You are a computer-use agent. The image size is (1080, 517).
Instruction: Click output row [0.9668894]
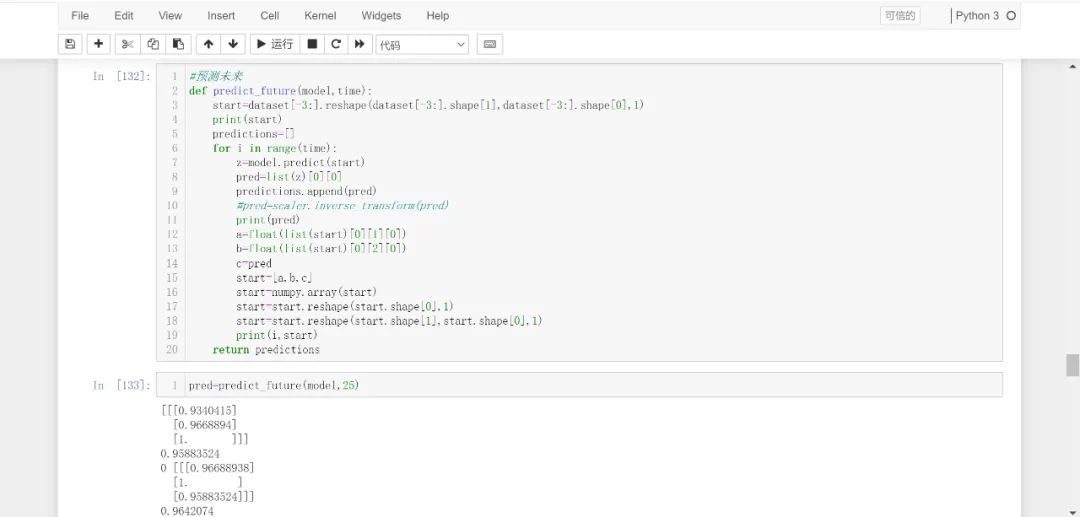[x=205, y=425]
